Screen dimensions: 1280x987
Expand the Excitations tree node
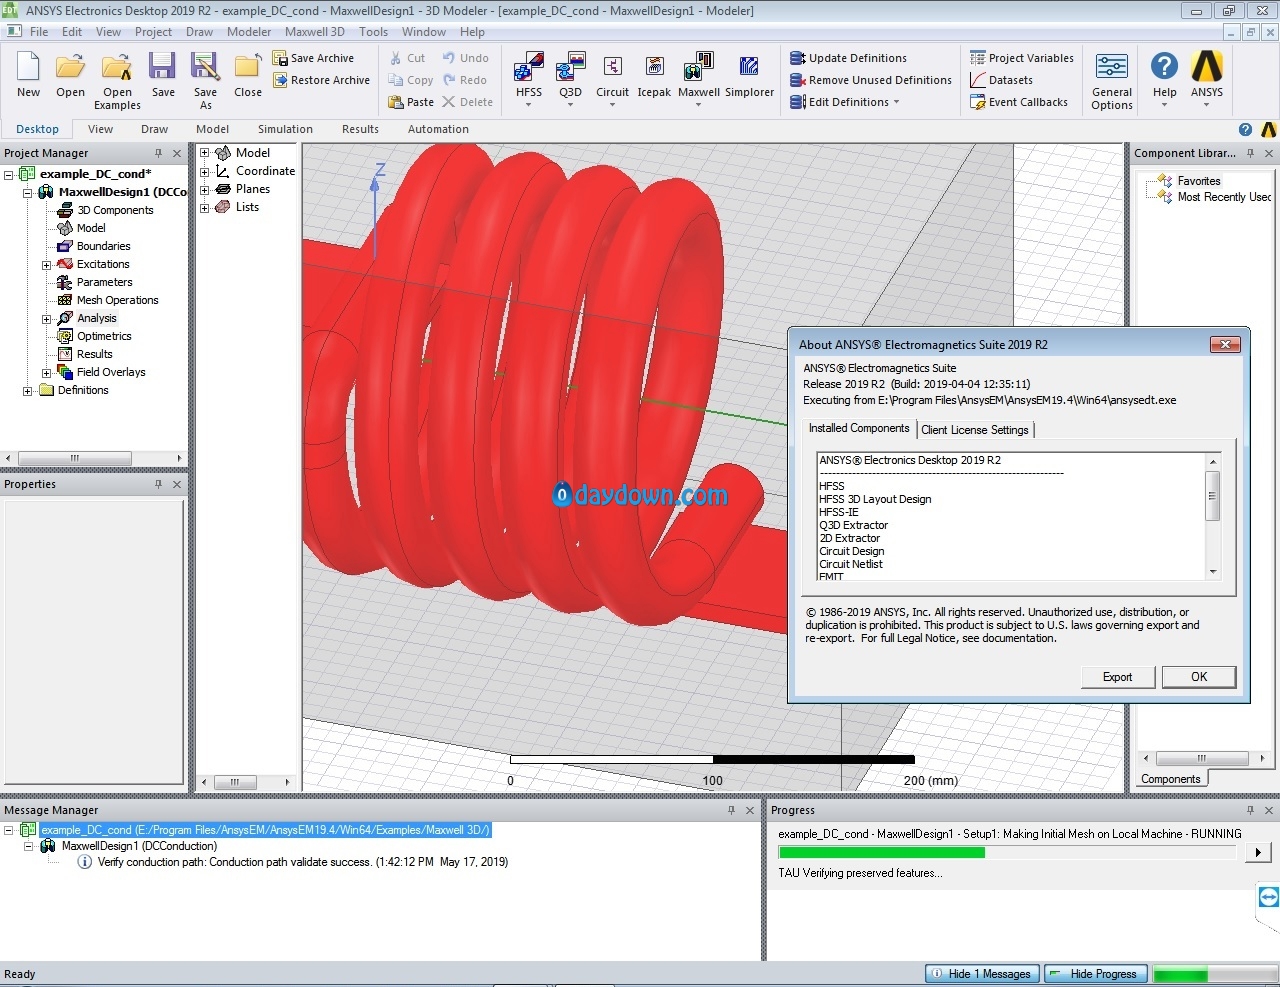click(46, 265)
